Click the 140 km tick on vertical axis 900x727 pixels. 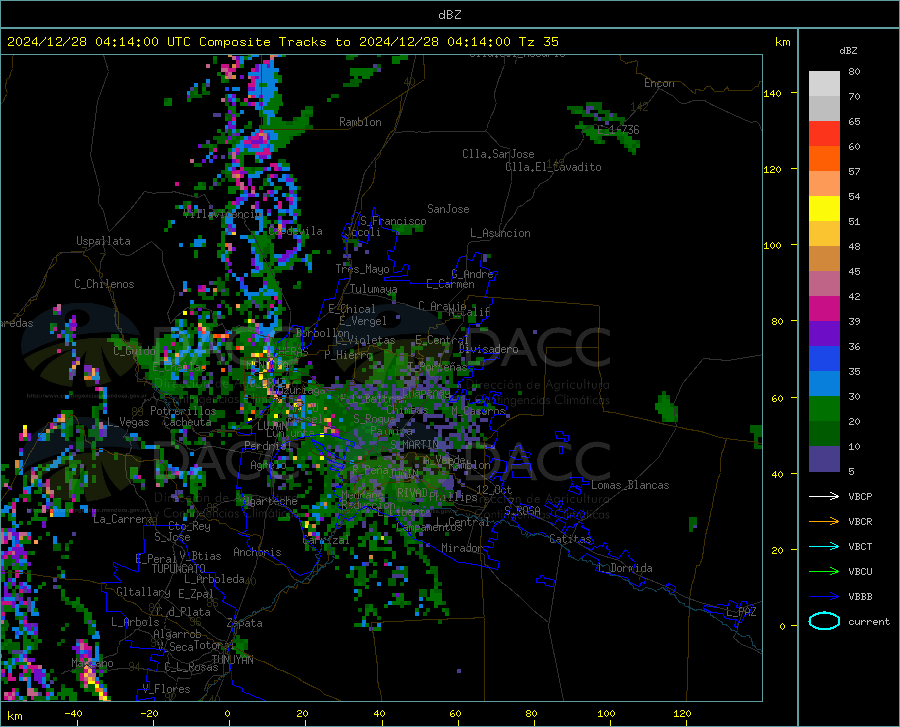tap(772, 93)
